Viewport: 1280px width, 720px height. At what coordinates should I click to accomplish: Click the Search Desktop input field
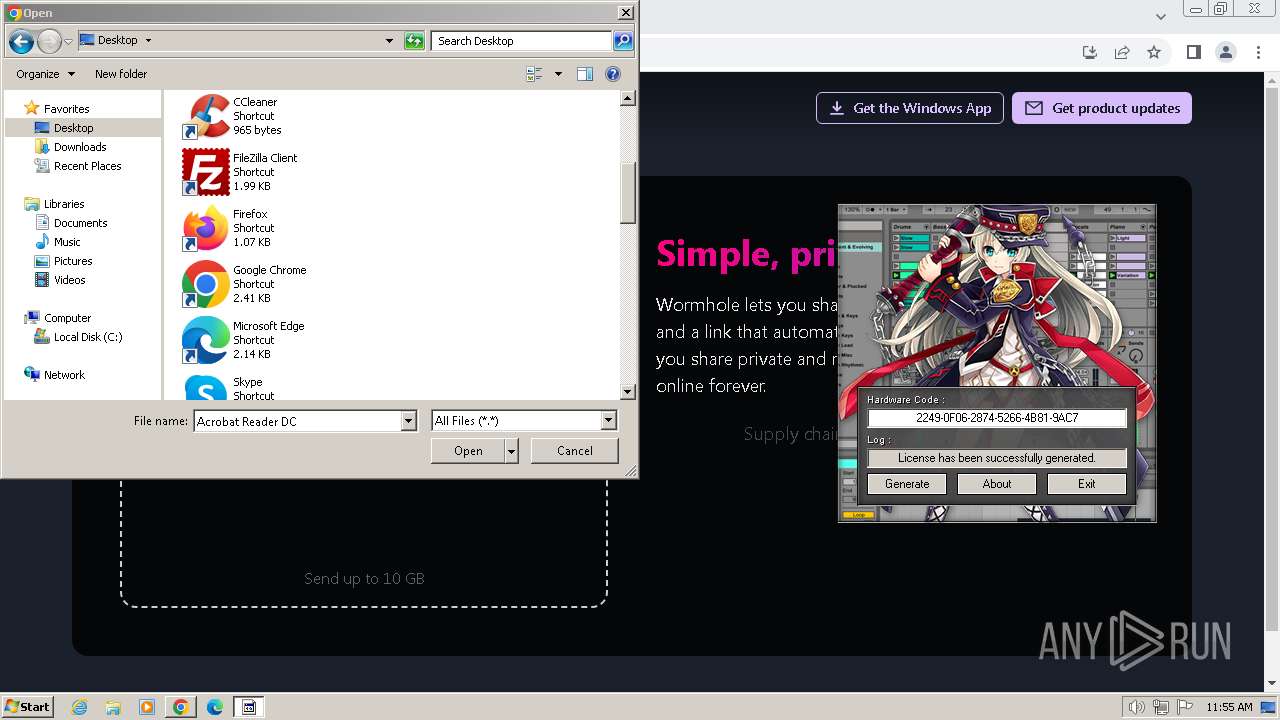(x=522, y=41)
